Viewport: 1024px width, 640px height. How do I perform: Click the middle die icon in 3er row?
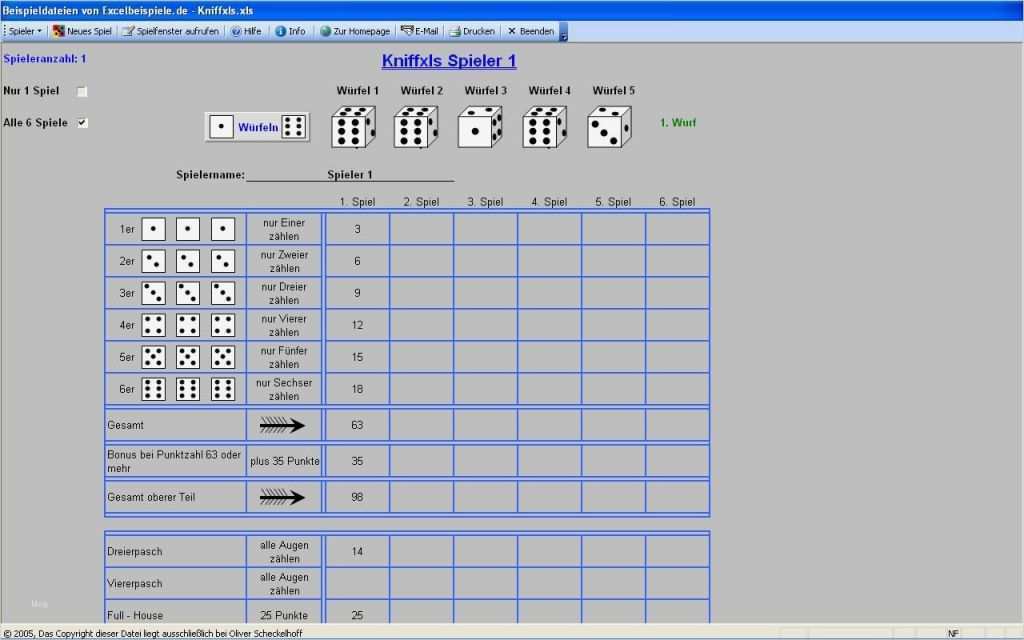point(188,293)
